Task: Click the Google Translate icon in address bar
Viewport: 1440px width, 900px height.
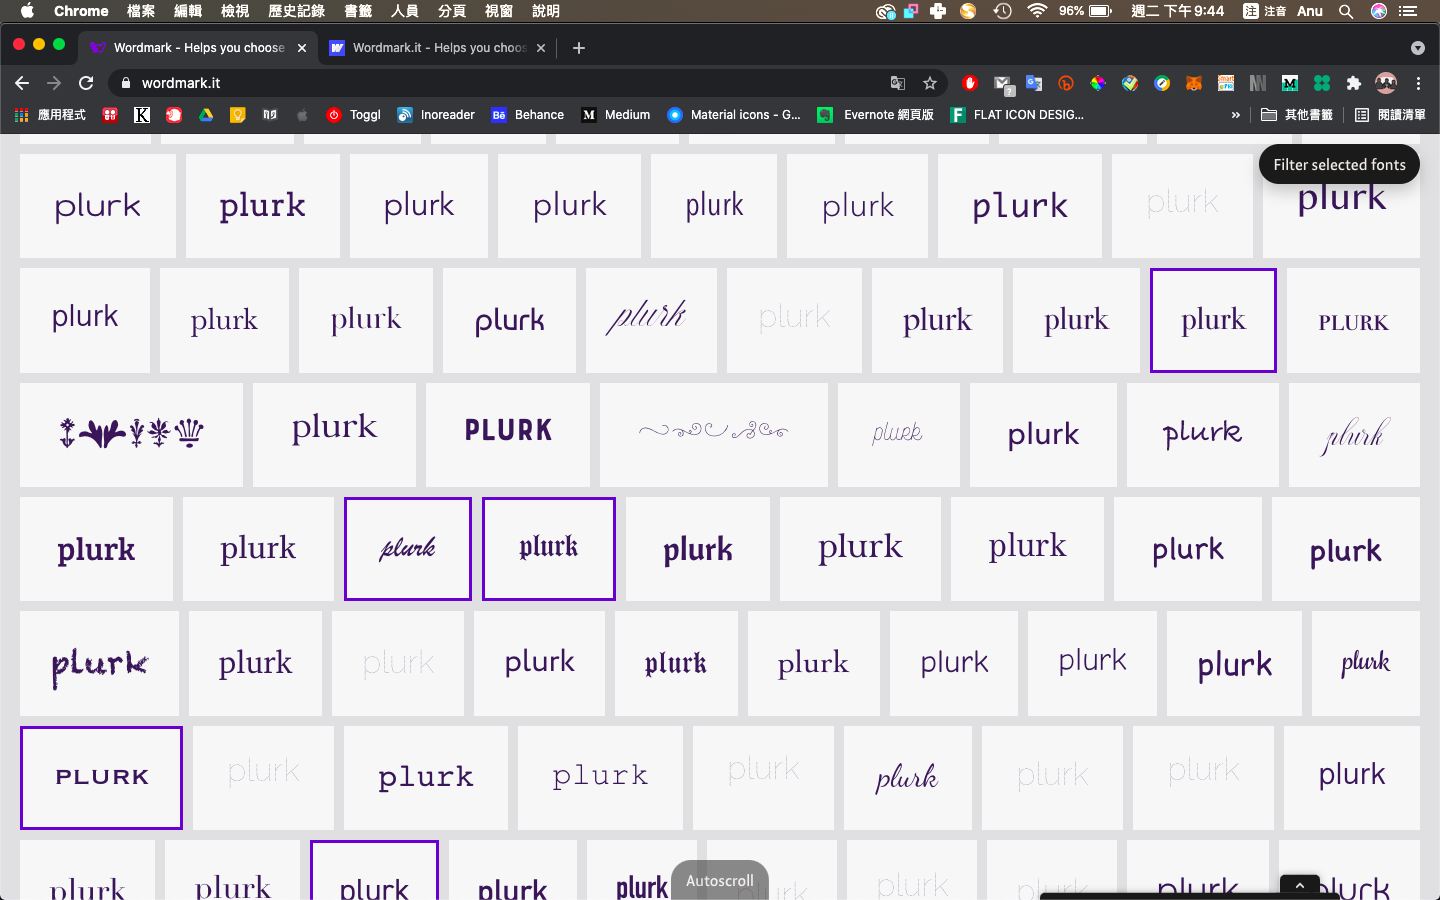Action: [898, 83]
